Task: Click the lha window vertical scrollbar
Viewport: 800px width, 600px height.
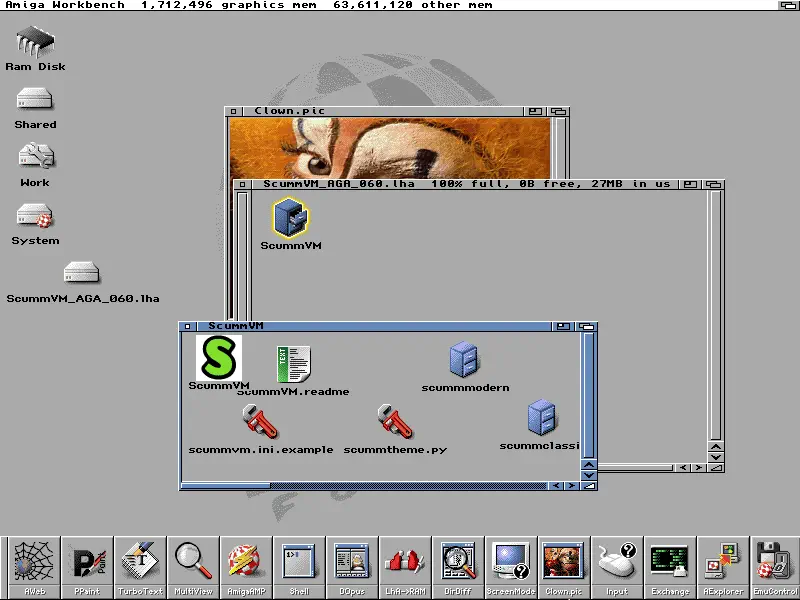Action: 716,315
